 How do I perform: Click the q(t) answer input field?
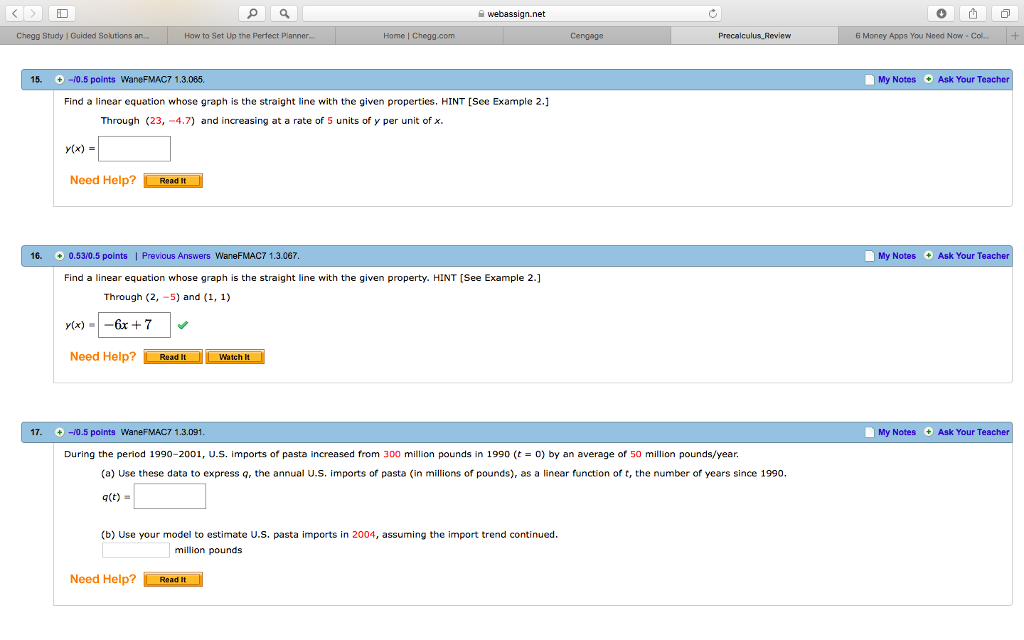tap(169, 495)
